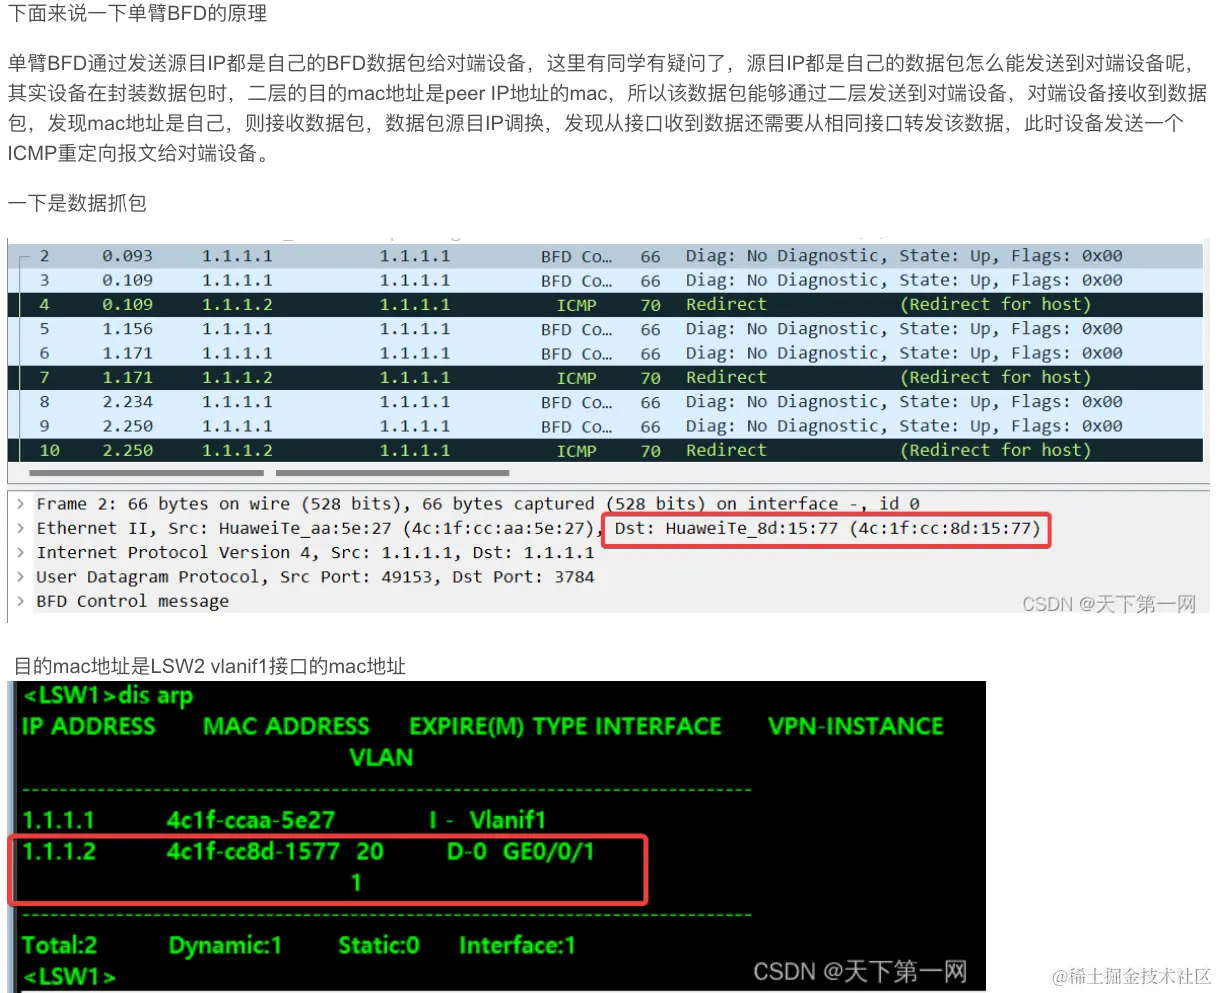The height and width of the screenshot is (993, 1218).
Task: Expand the BFD Control message row
Action: [20, 601]
